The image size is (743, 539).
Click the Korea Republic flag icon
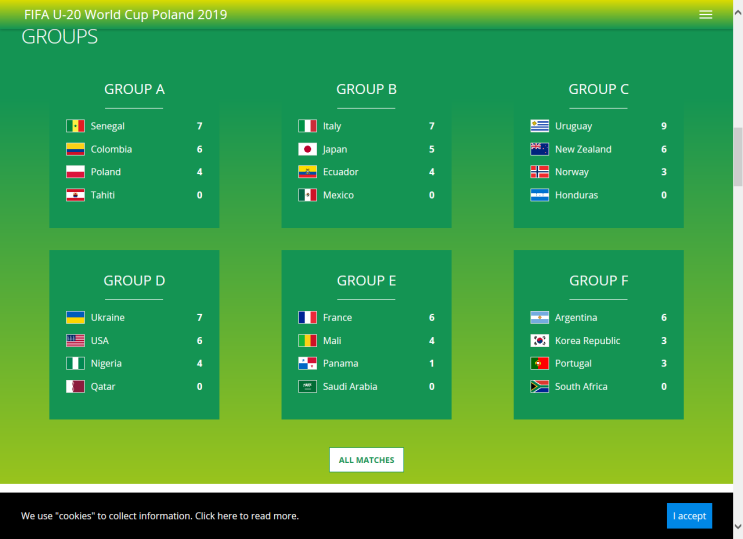tap(540, 341)
